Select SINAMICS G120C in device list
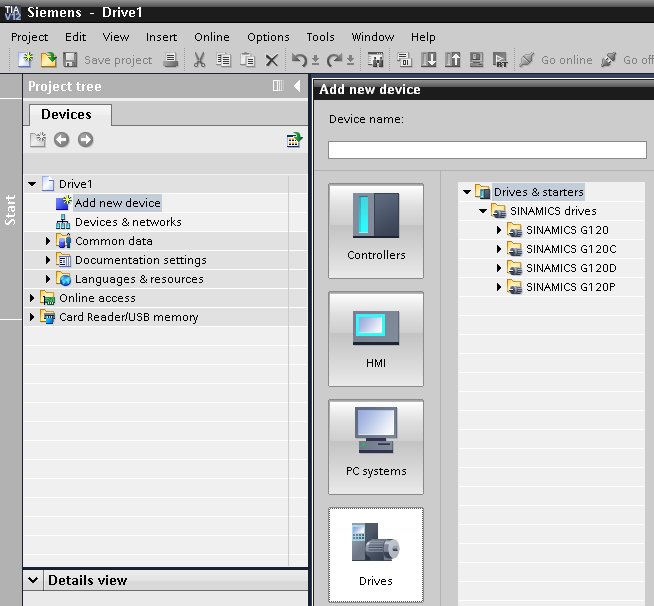654x606 pixels. pos(571,249)
